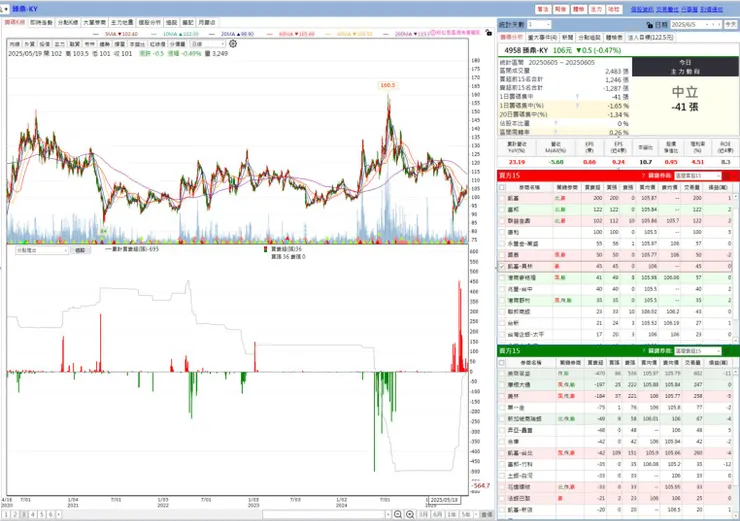Open 關鍵券商 dropdown in 賣方15 header
This screenshot has height=521, width=740.
[698, 351]
